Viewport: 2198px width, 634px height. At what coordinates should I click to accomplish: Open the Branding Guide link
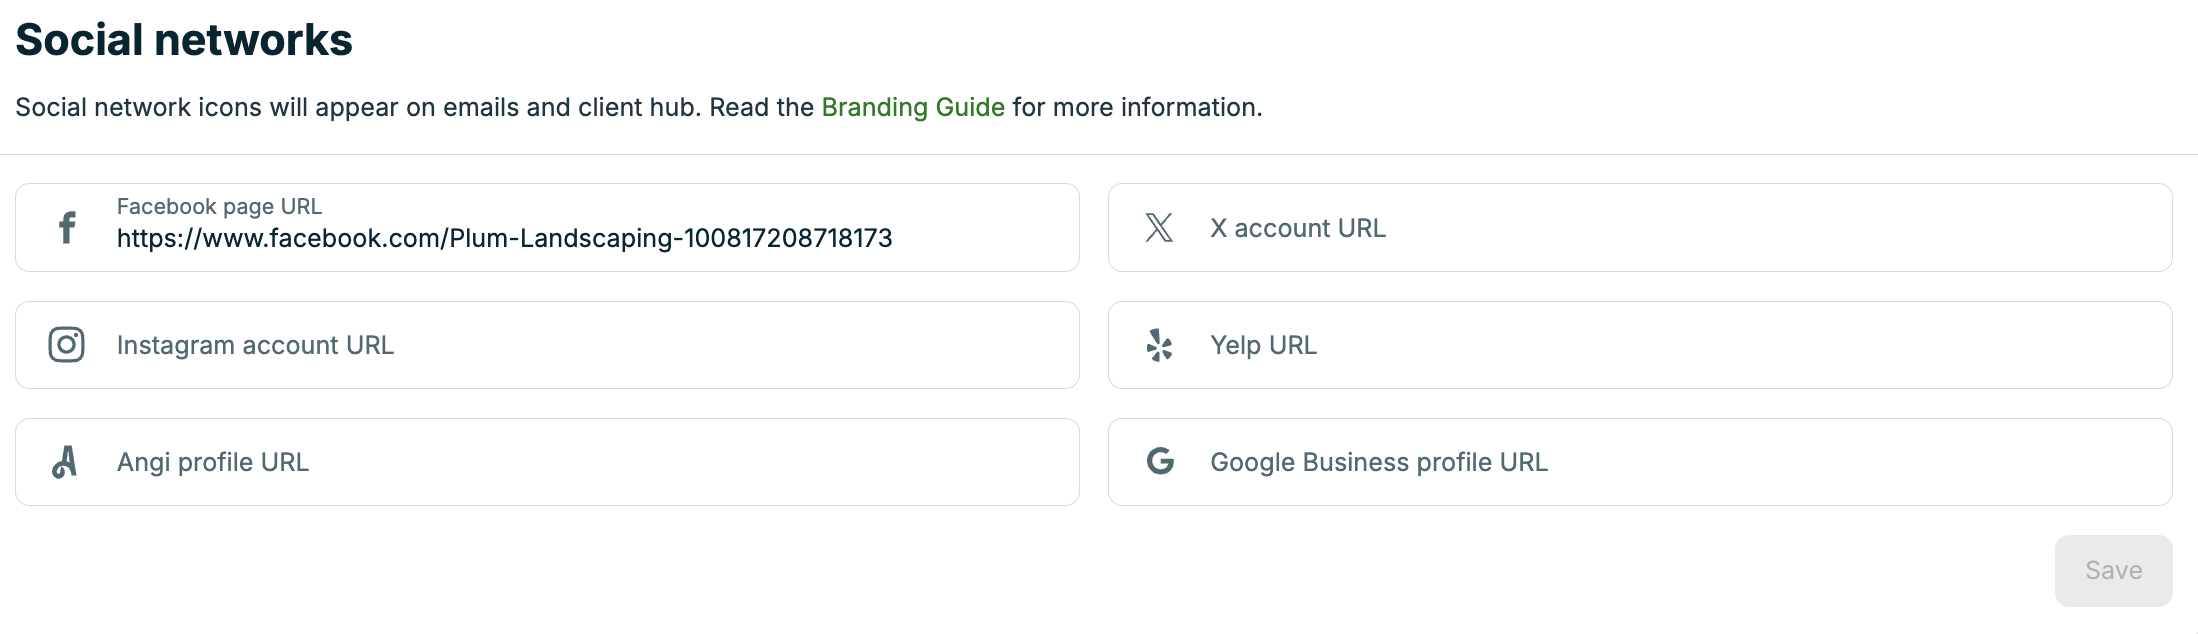pos(913,107)
